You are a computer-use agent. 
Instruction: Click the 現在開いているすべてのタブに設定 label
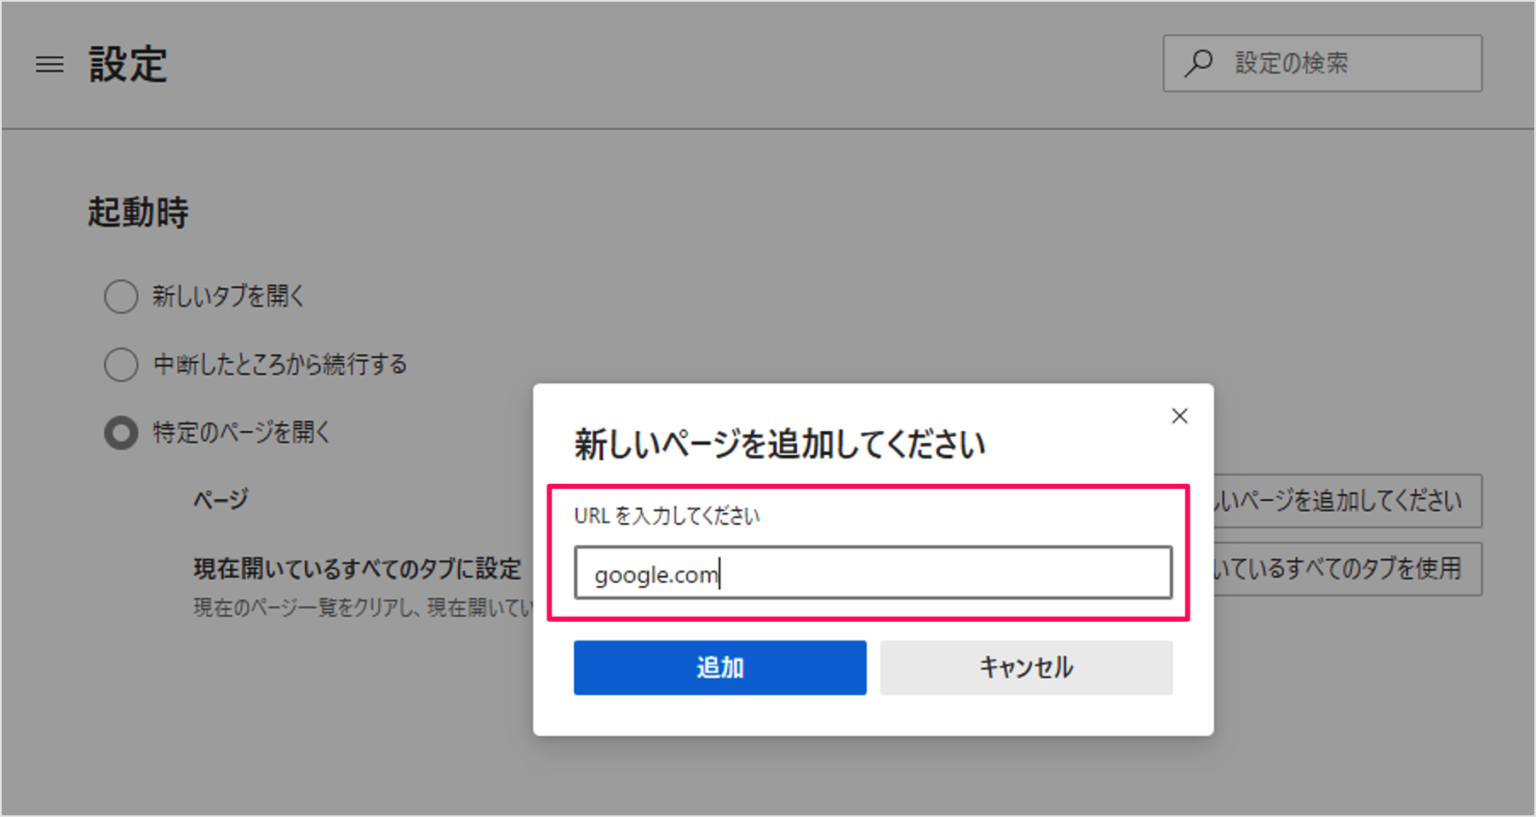click(x=357, y=569)
